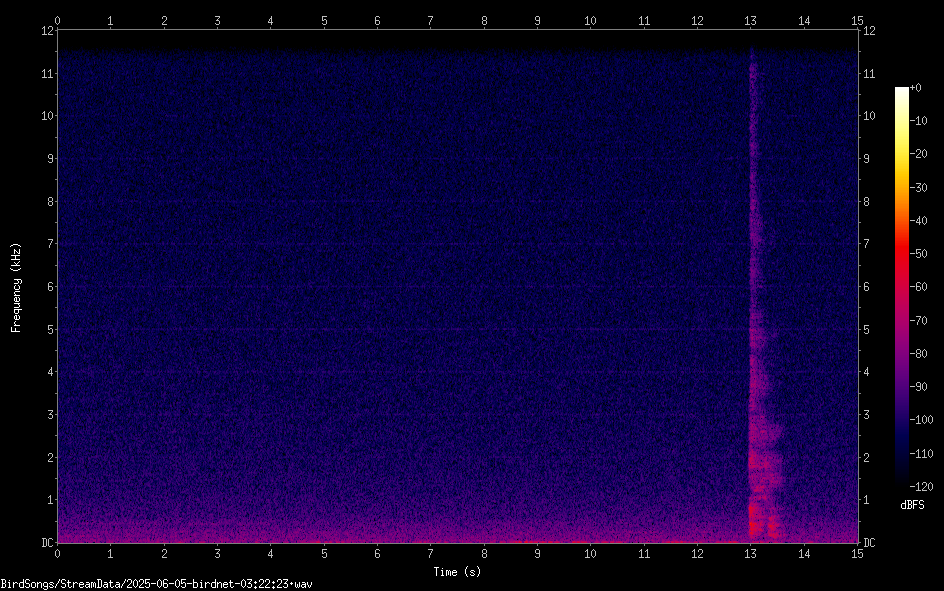
Task: Click the "10" tick on the bottom time axis
Action: point(591,554)
